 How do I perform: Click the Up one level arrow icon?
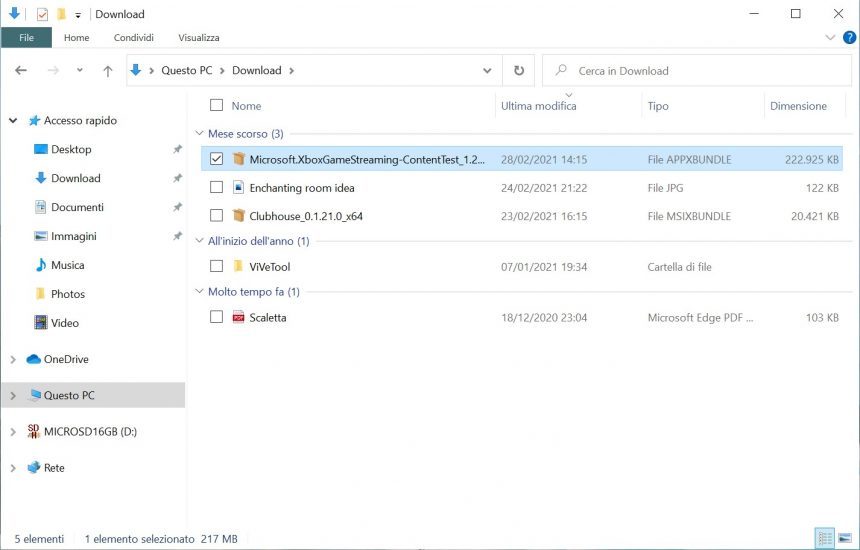[x=108, y=71]
